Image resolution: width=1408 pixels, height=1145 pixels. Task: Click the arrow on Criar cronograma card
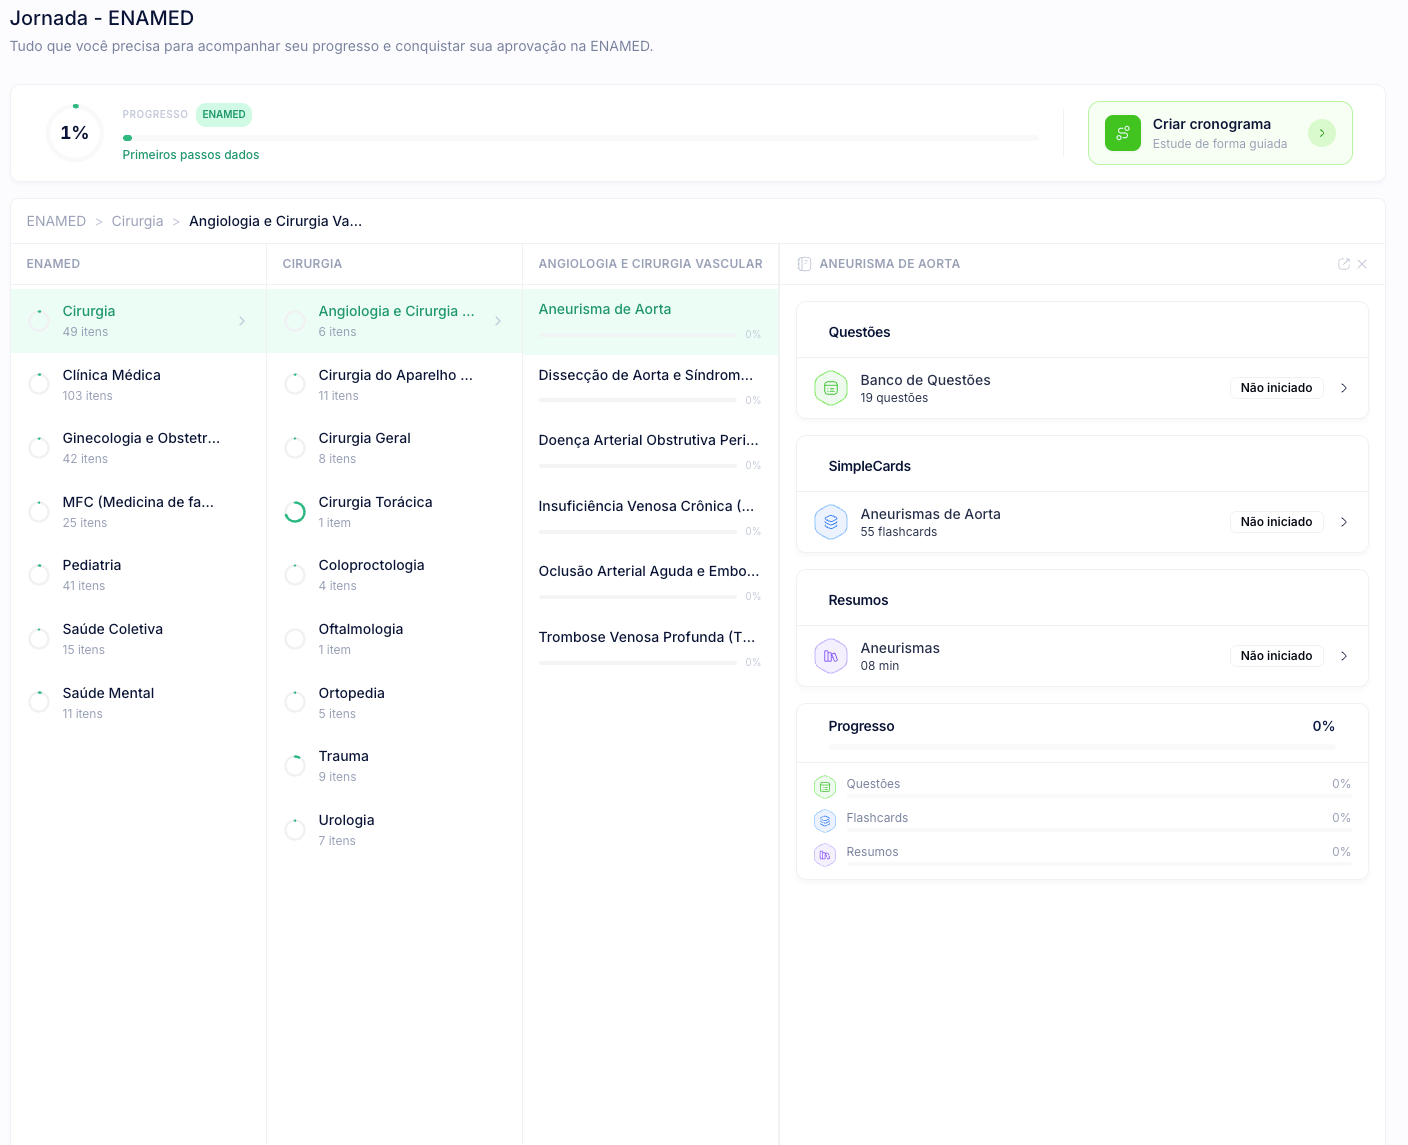1321,133
